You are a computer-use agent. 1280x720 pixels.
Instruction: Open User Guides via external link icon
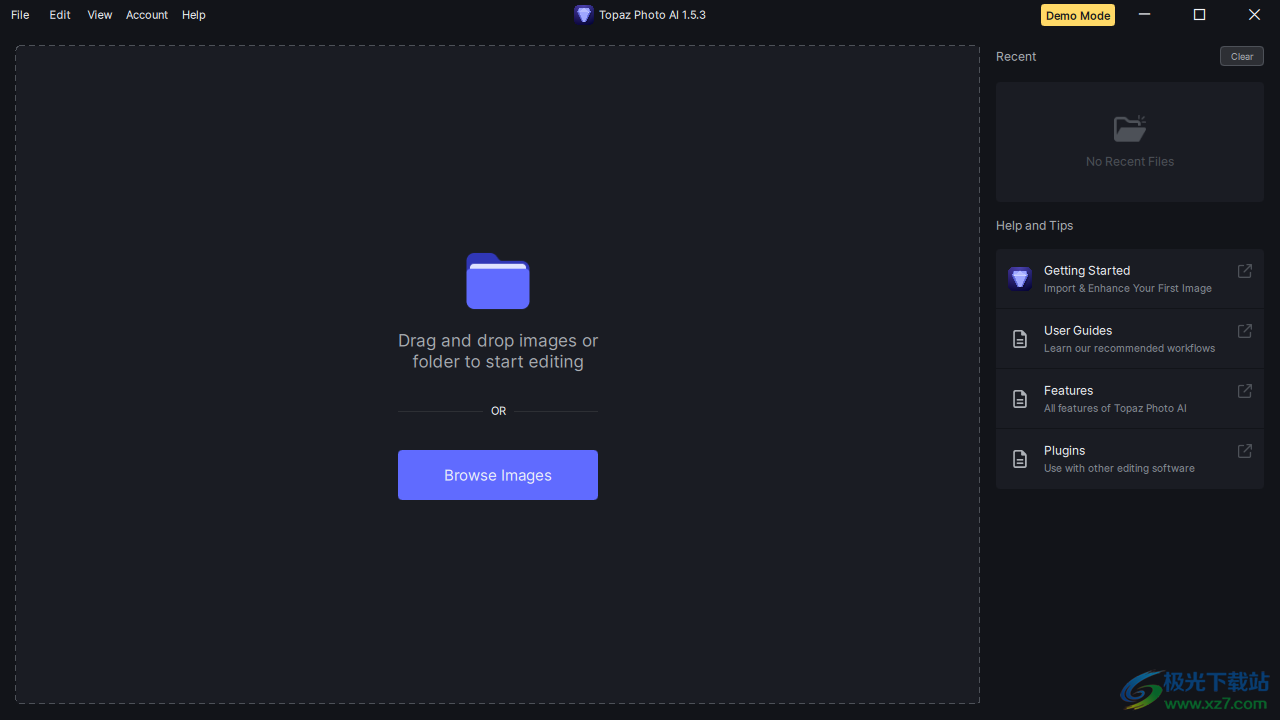pos(1245,331)
